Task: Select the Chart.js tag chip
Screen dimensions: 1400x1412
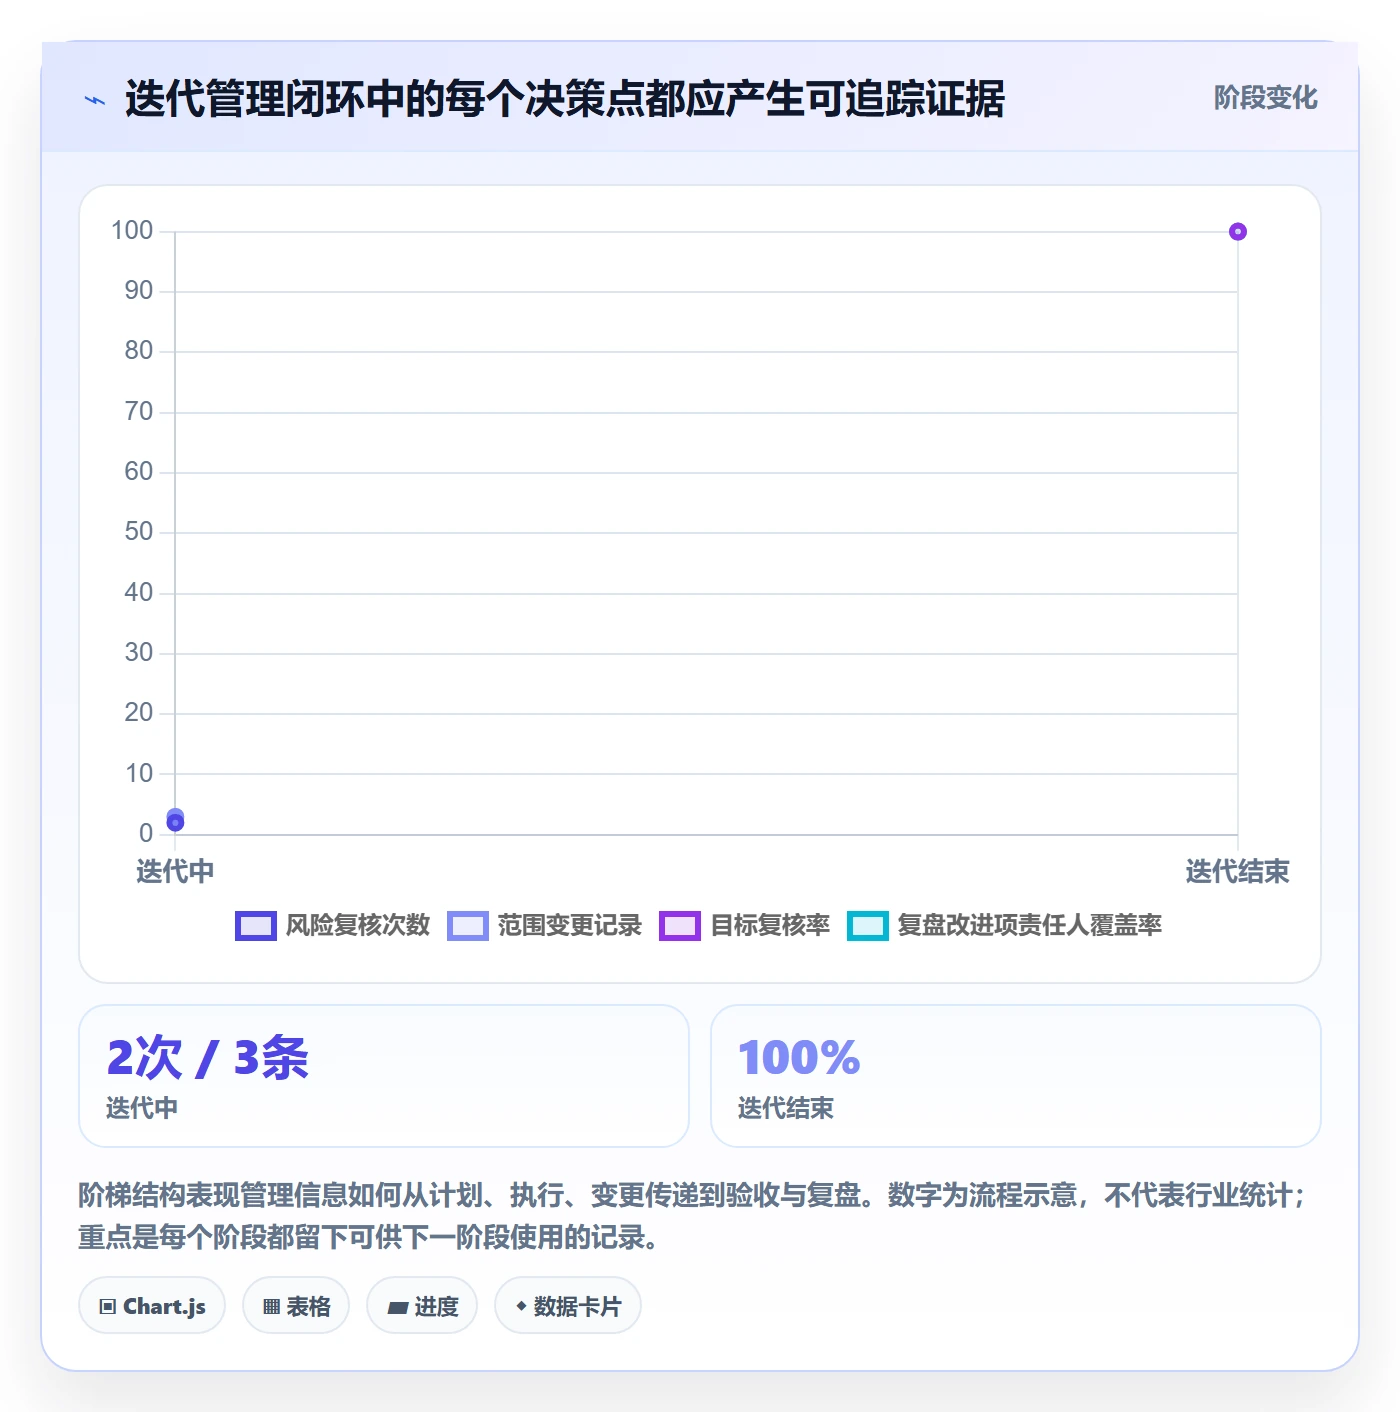Action: pos(152,1306)
